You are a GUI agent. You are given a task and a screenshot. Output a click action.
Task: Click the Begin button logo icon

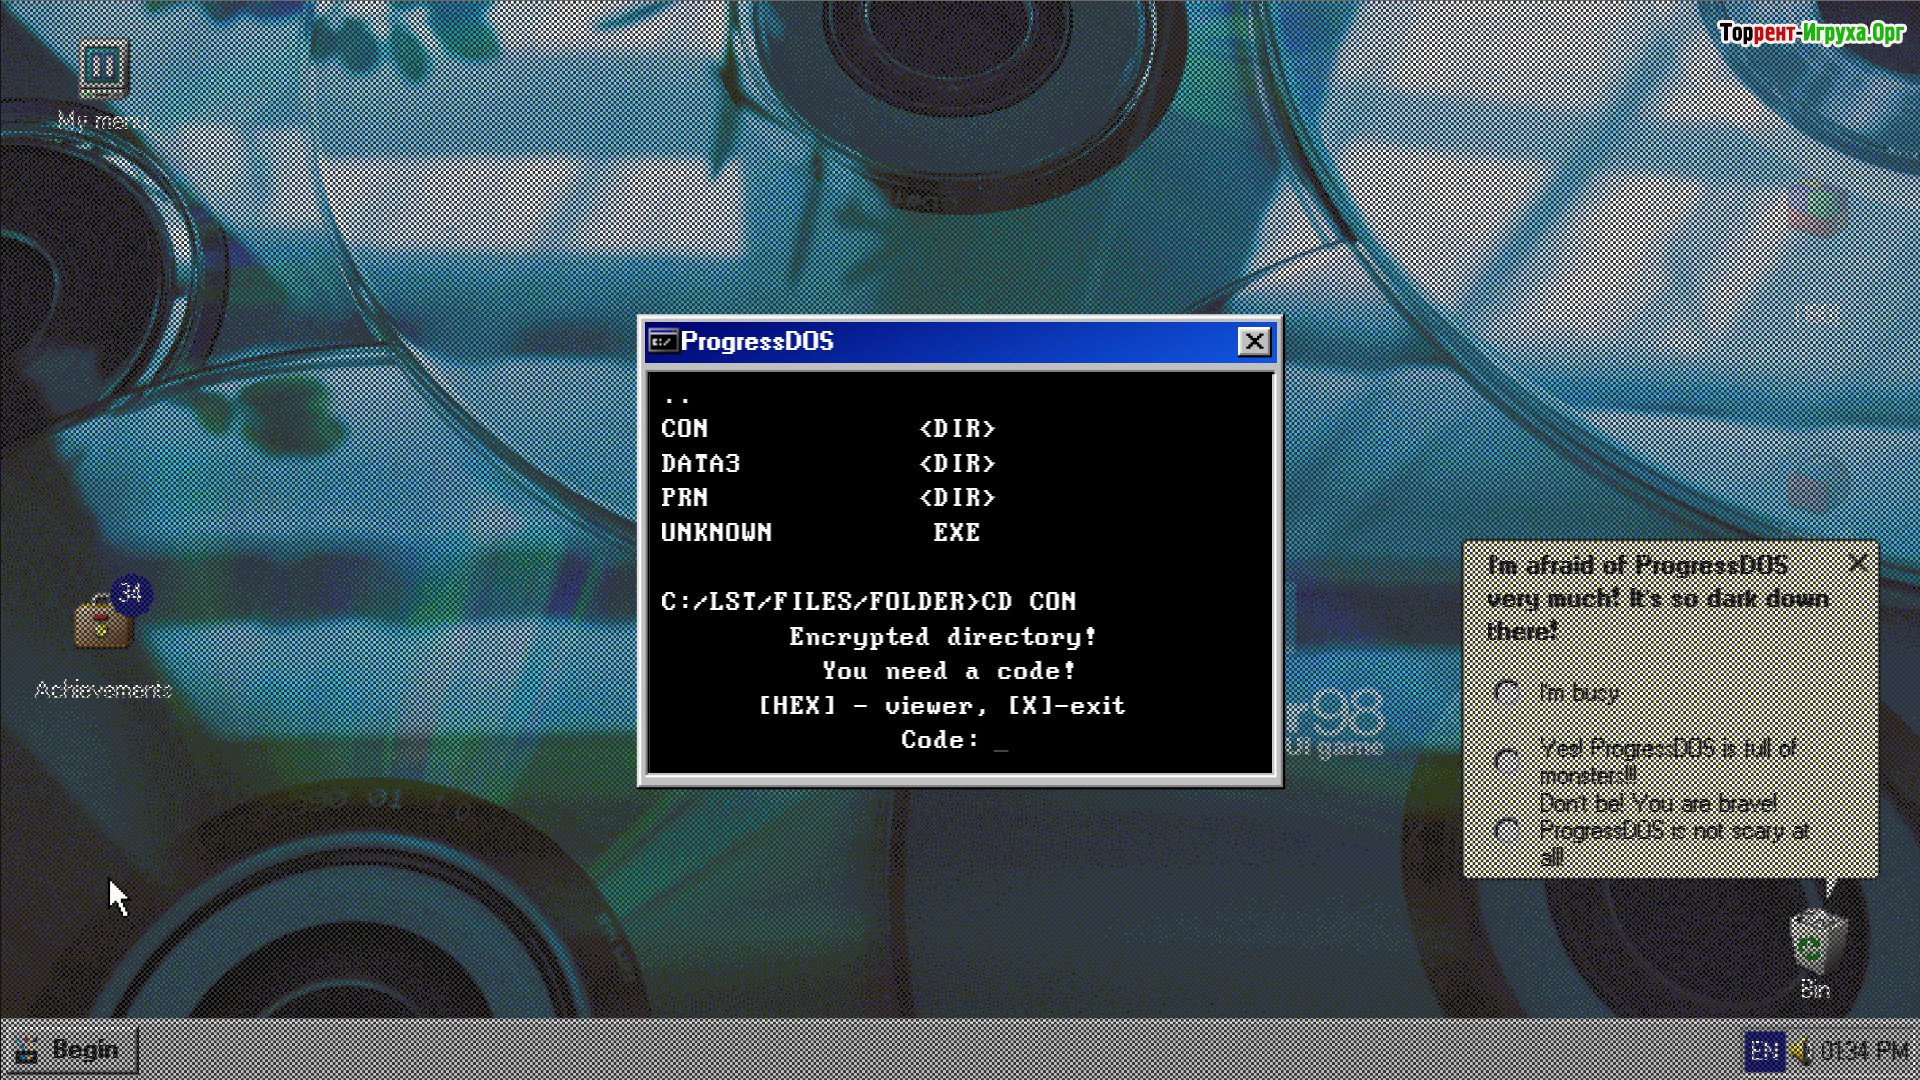(27, 1050)
